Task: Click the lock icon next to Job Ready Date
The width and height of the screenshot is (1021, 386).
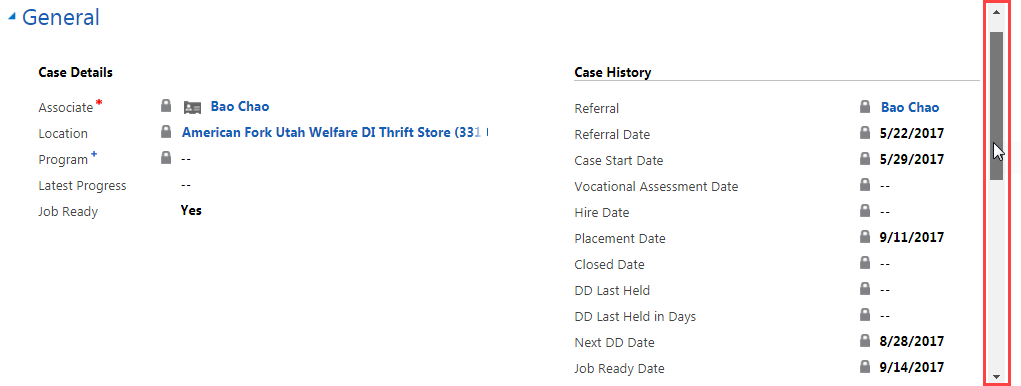Action: click(865, 367)
